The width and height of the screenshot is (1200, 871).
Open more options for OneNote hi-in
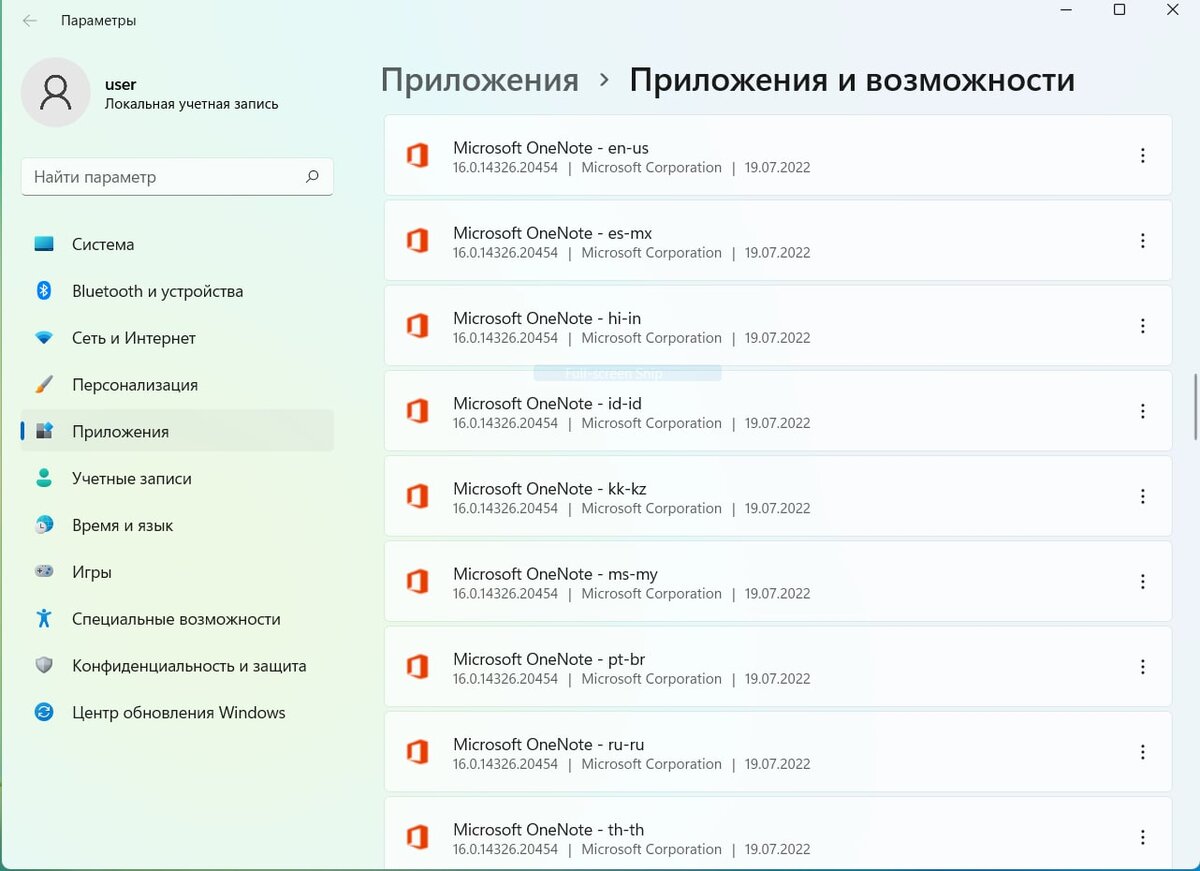(1143, 326)
